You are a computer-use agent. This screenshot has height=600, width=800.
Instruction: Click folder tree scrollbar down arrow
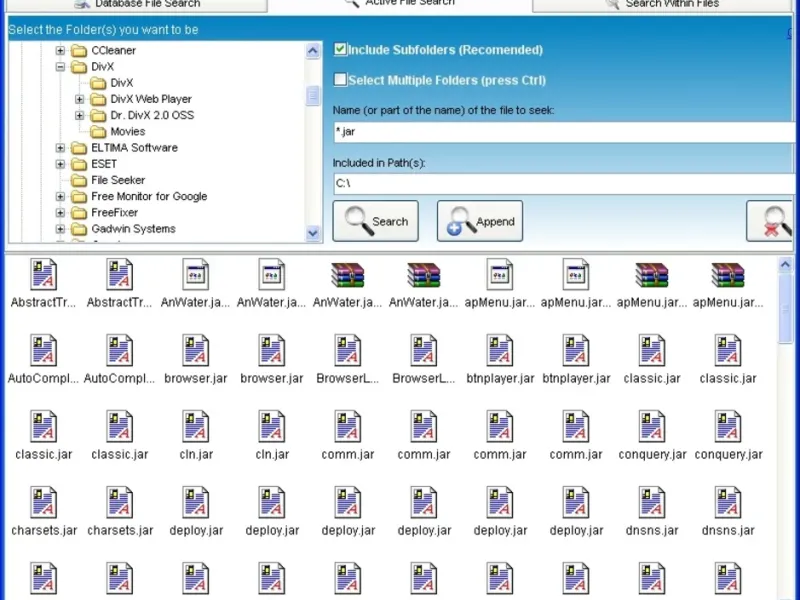pos(313,233)
